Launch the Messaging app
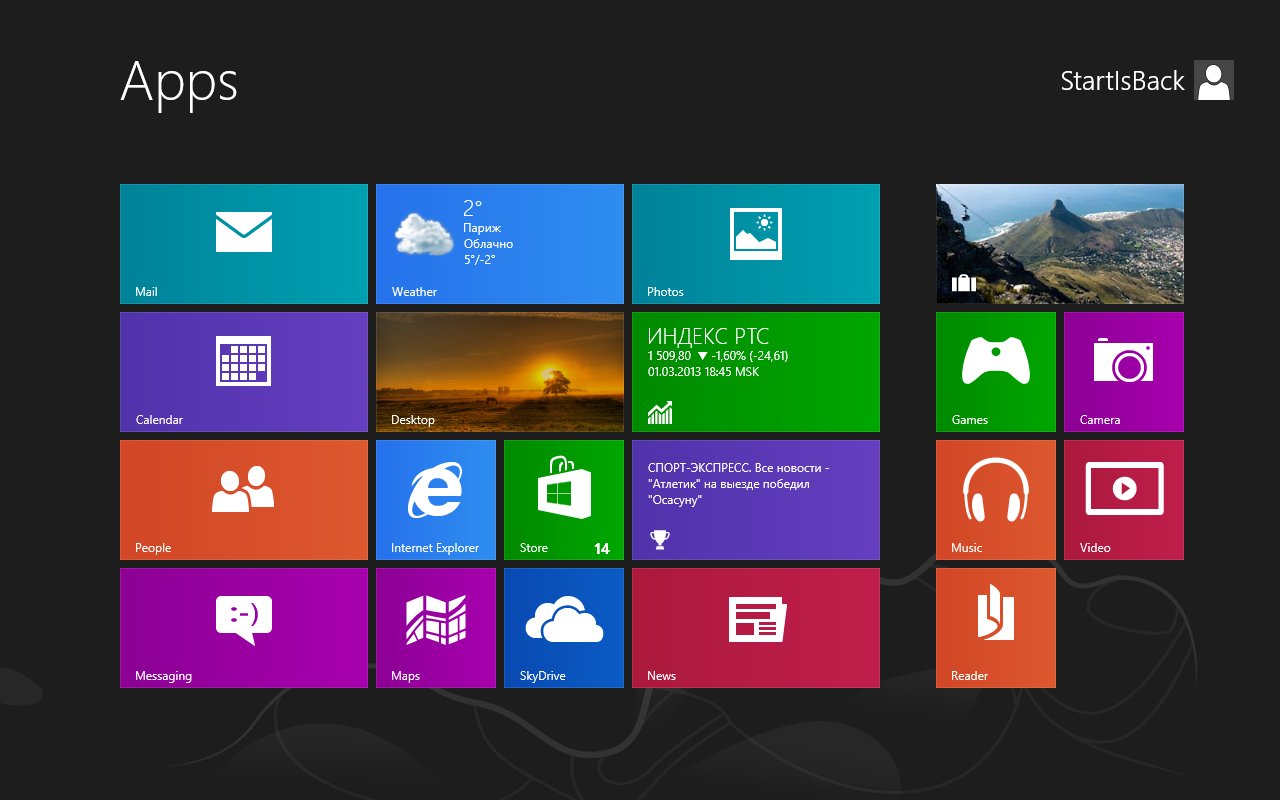 [x=243, y=627]
